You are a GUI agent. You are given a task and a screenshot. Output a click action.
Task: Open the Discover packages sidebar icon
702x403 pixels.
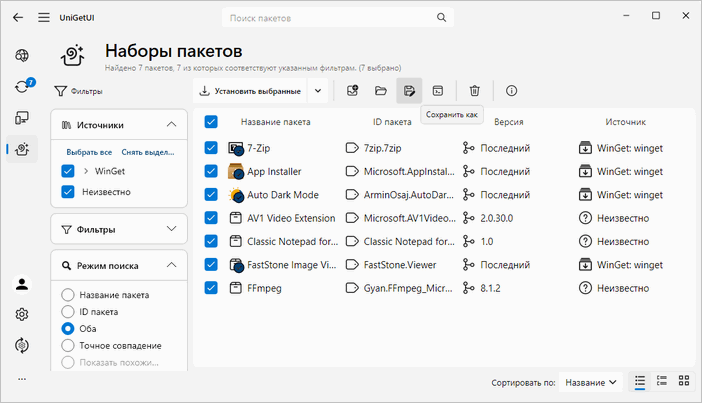click(x=22, y=56)
